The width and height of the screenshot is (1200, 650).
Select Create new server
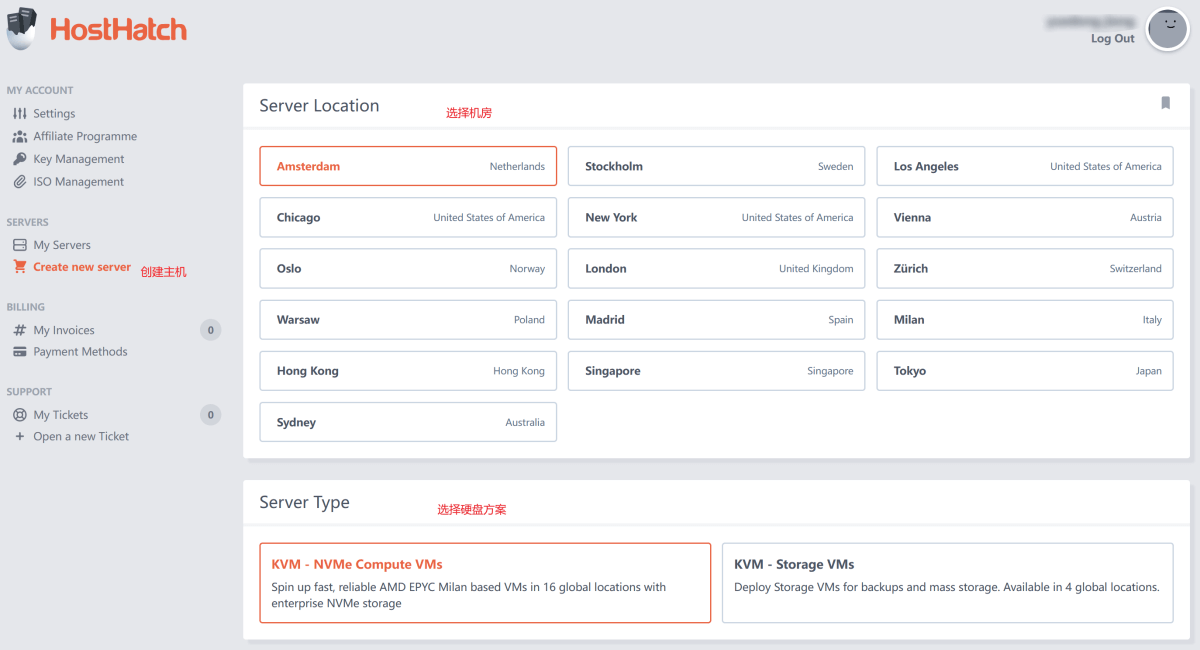82,267
